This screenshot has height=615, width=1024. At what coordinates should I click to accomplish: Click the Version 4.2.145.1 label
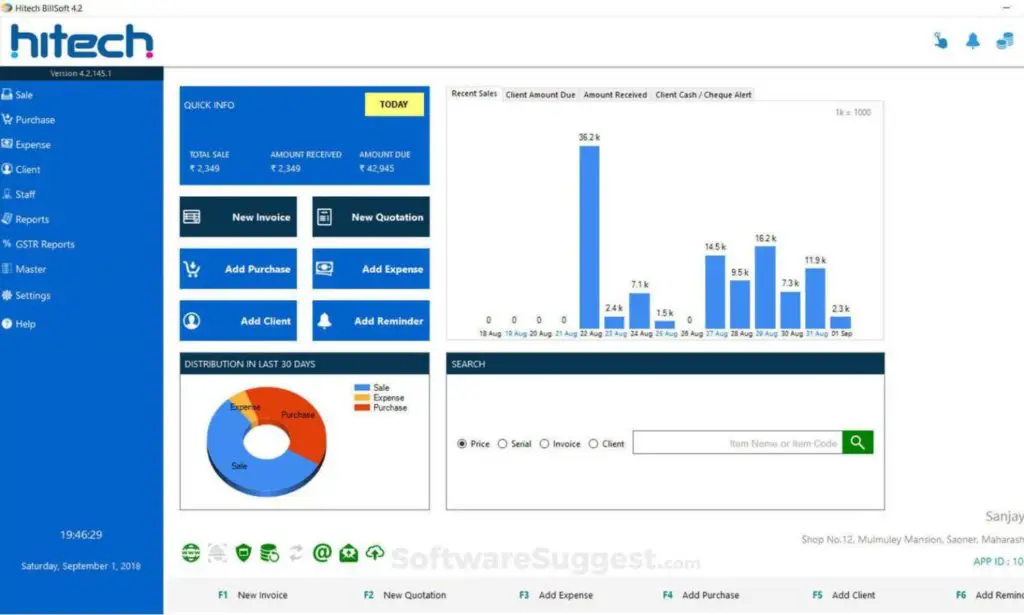(81, 73)
